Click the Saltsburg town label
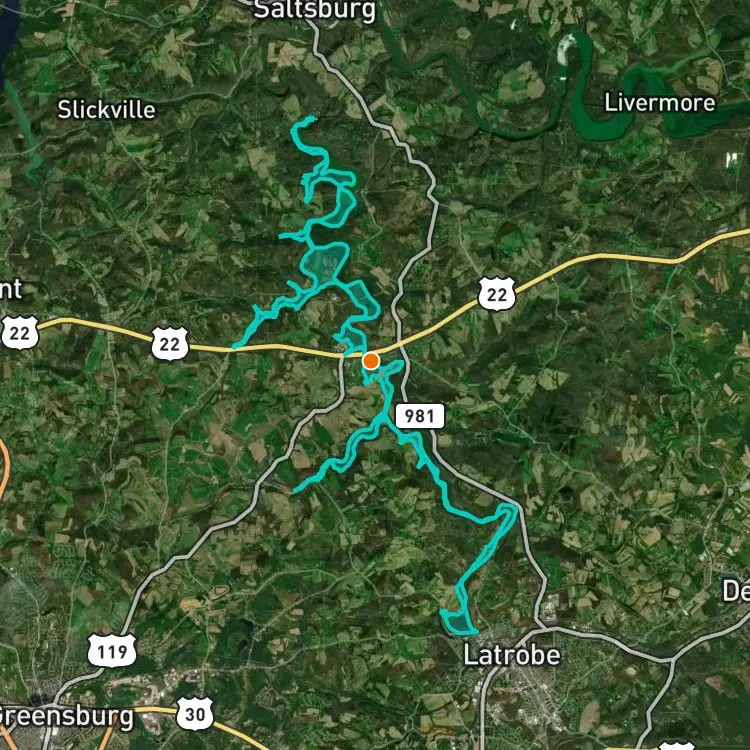 pos(314,10)
